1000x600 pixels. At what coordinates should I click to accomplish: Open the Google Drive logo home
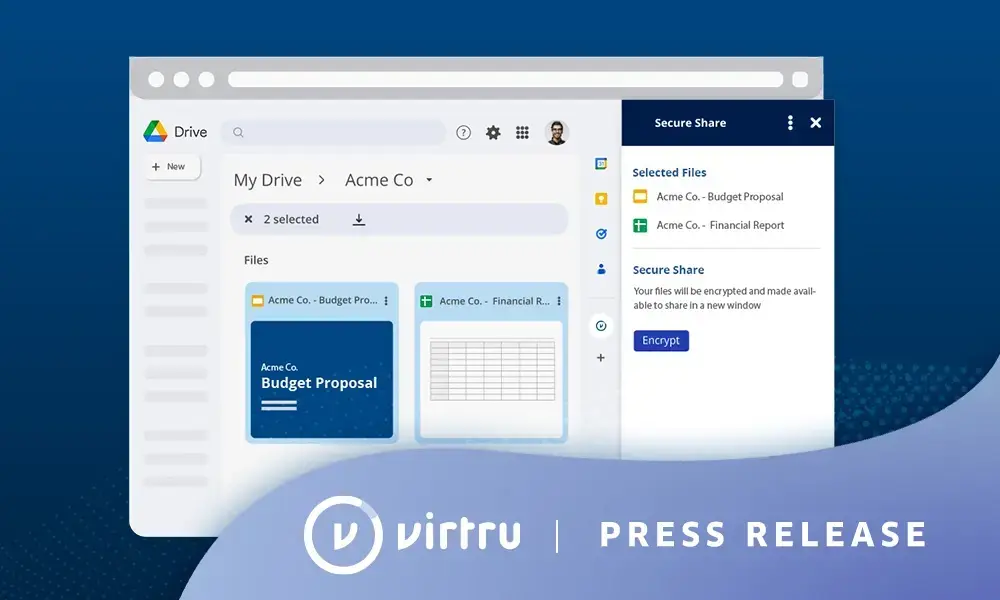(x=175, y=131)
